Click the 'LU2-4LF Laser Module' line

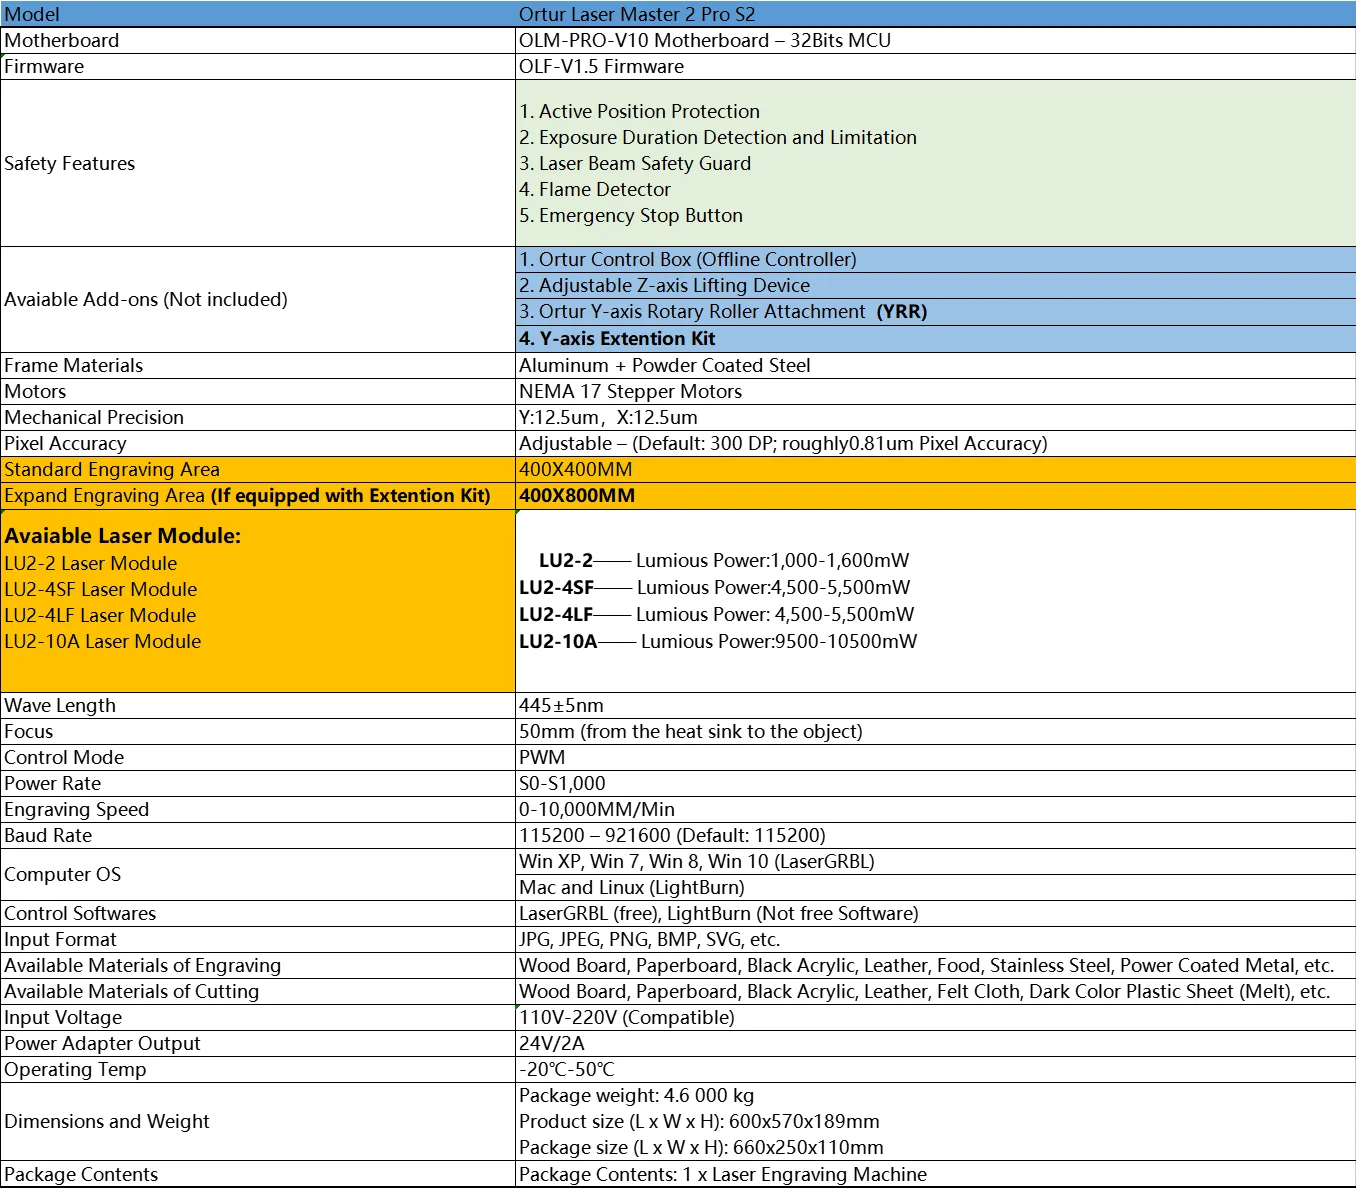tap(100, 615)
